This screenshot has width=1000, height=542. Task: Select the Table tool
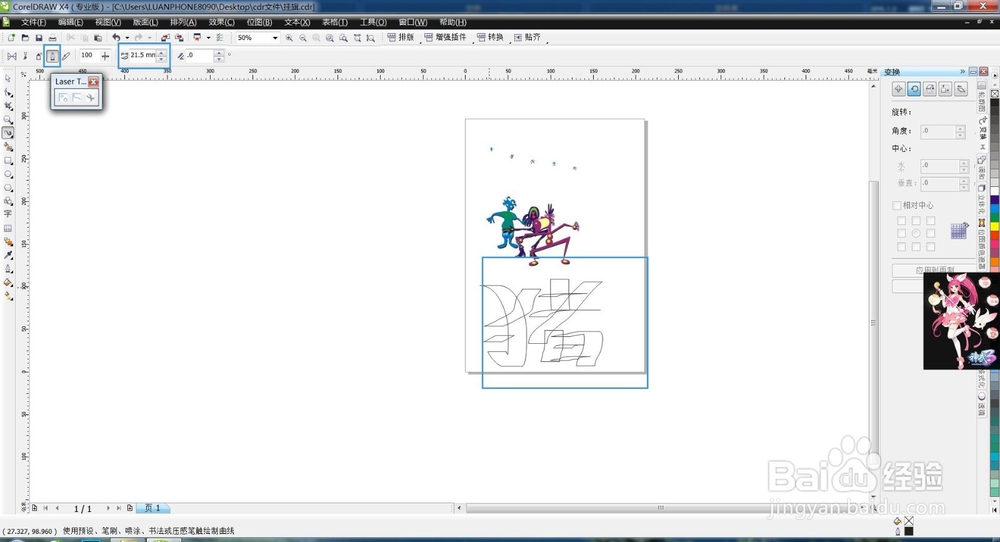pyautogui.click(x=8, y=228)
